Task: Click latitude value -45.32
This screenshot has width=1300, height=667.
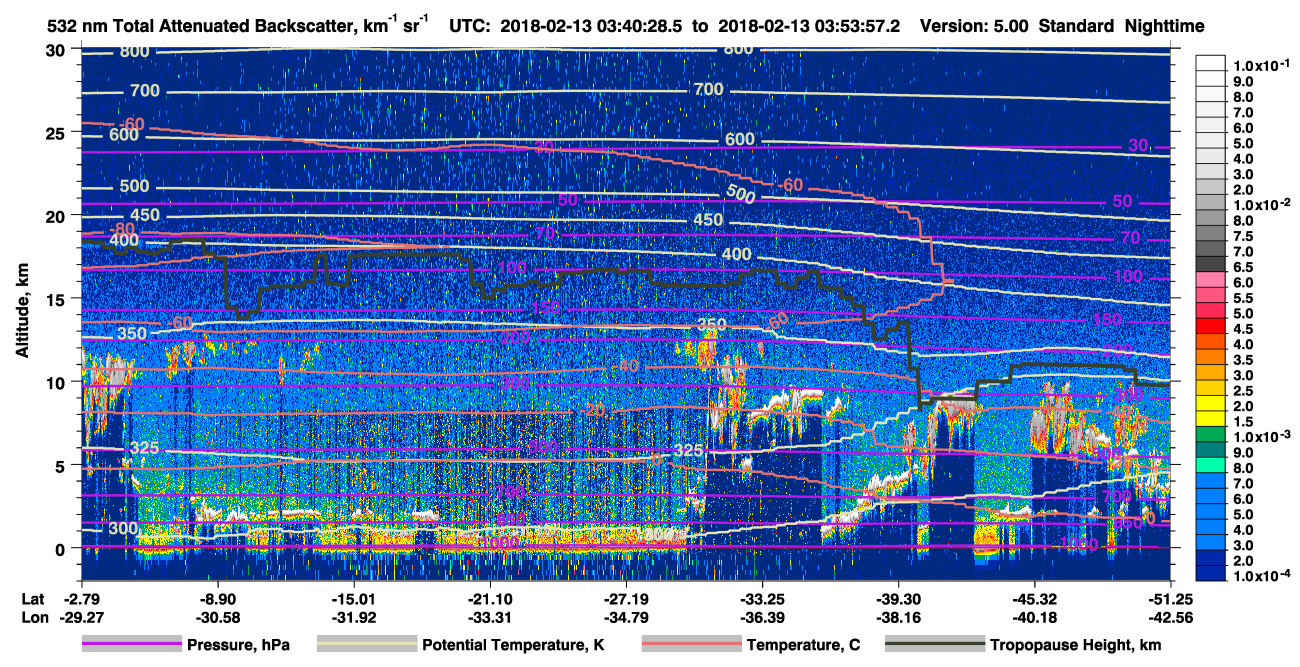Action: (x=1034, y=598)
